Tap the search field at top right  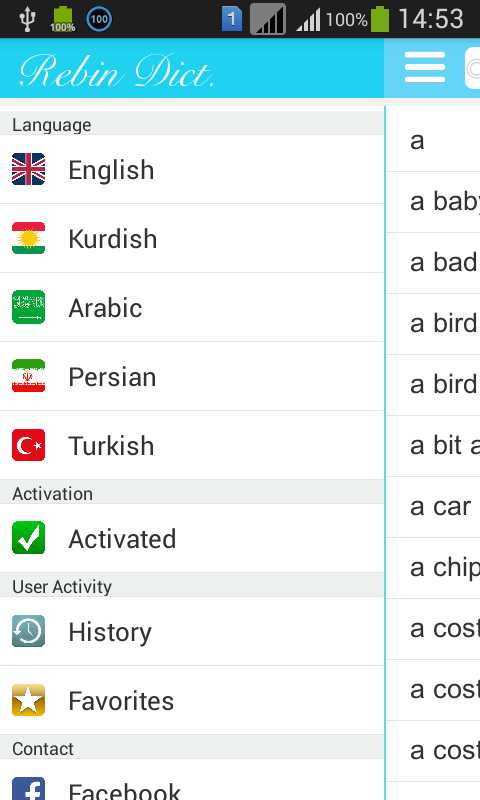[473, 68]
